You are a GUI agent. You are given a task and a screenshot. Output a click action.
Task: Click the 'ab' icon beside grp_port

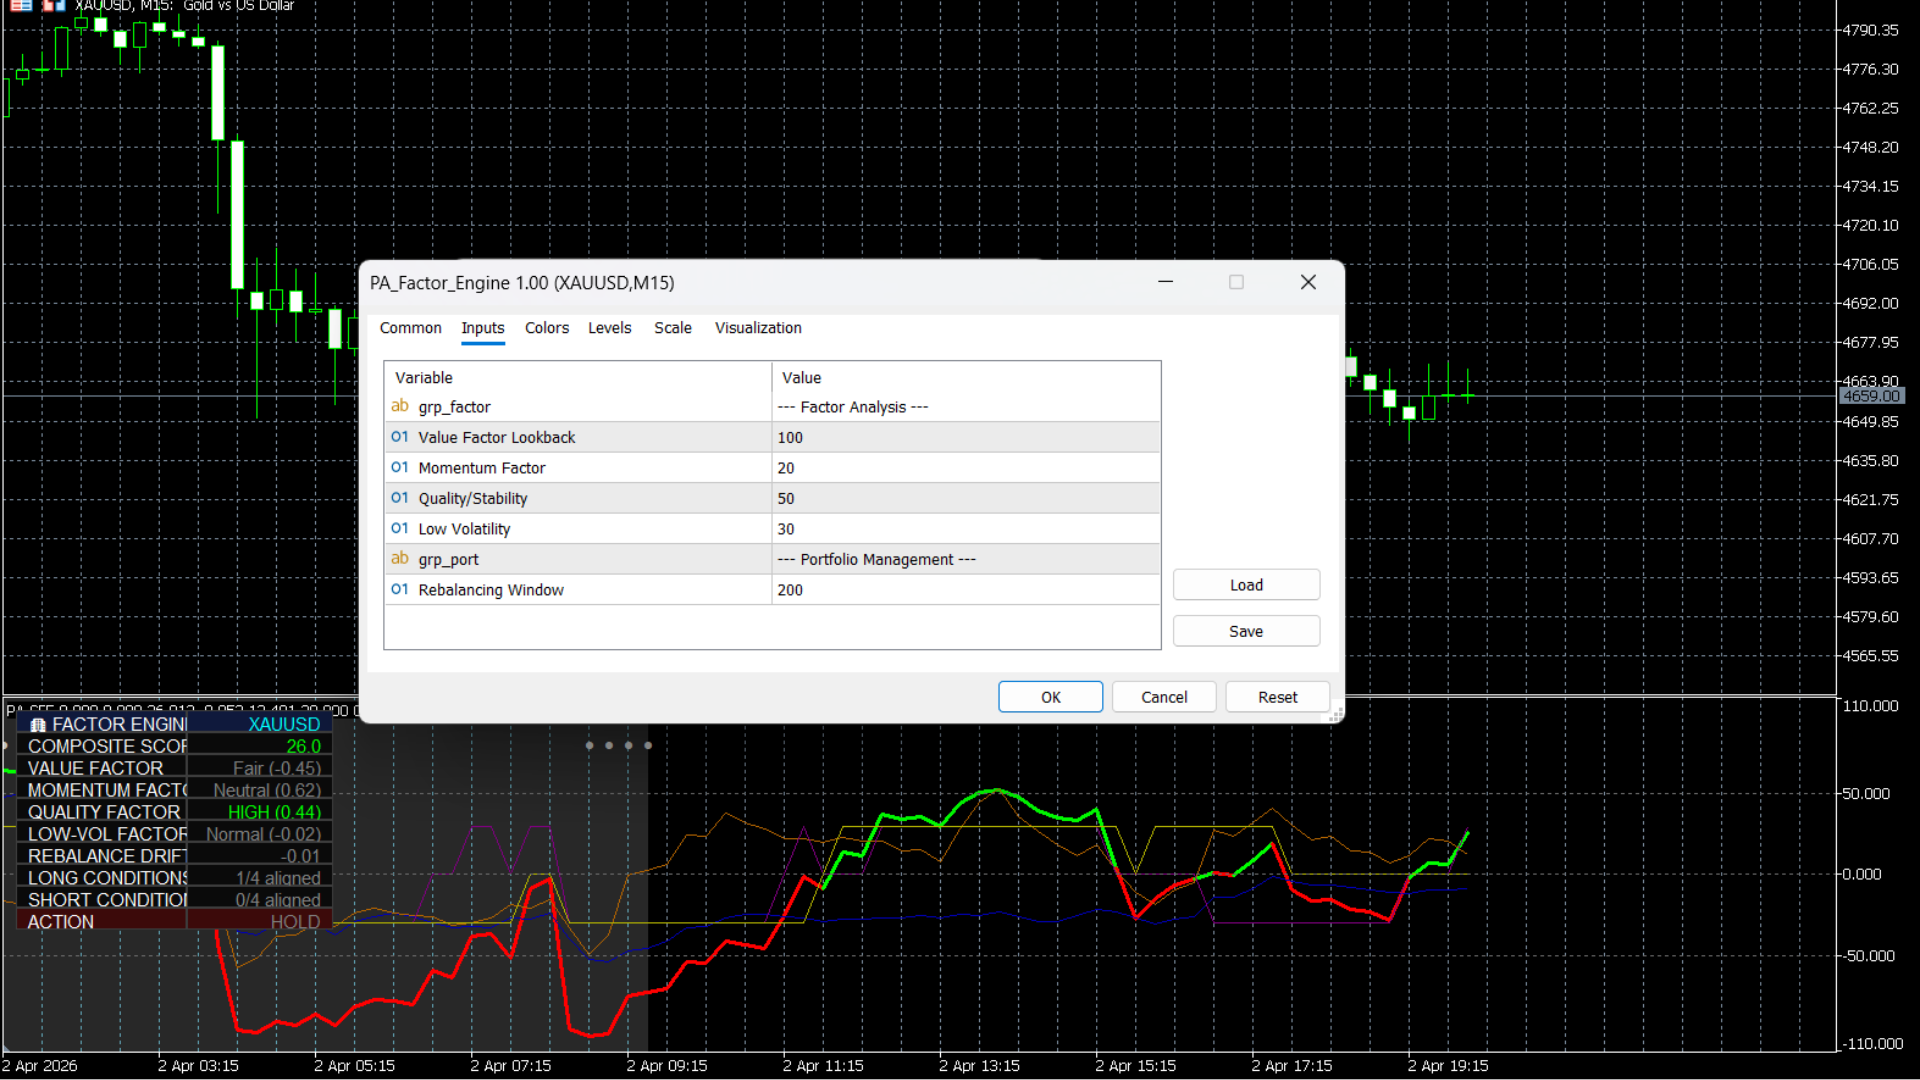coord(399,559)
